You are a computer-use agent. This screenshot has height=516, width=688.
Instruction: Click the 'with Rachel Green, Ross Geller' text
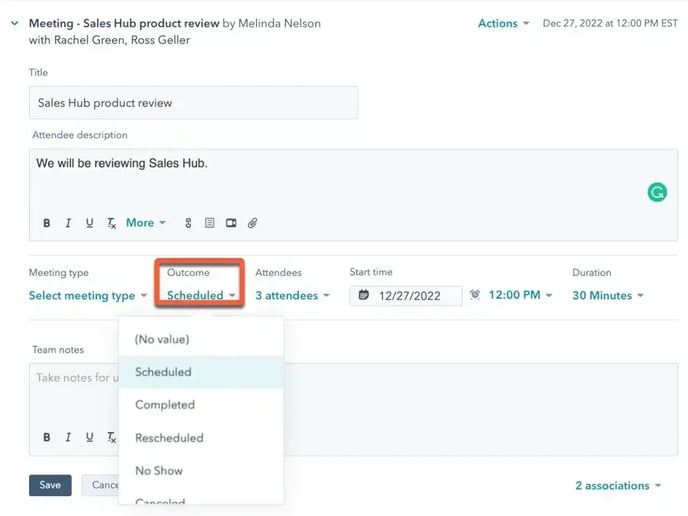coord(109,40)
